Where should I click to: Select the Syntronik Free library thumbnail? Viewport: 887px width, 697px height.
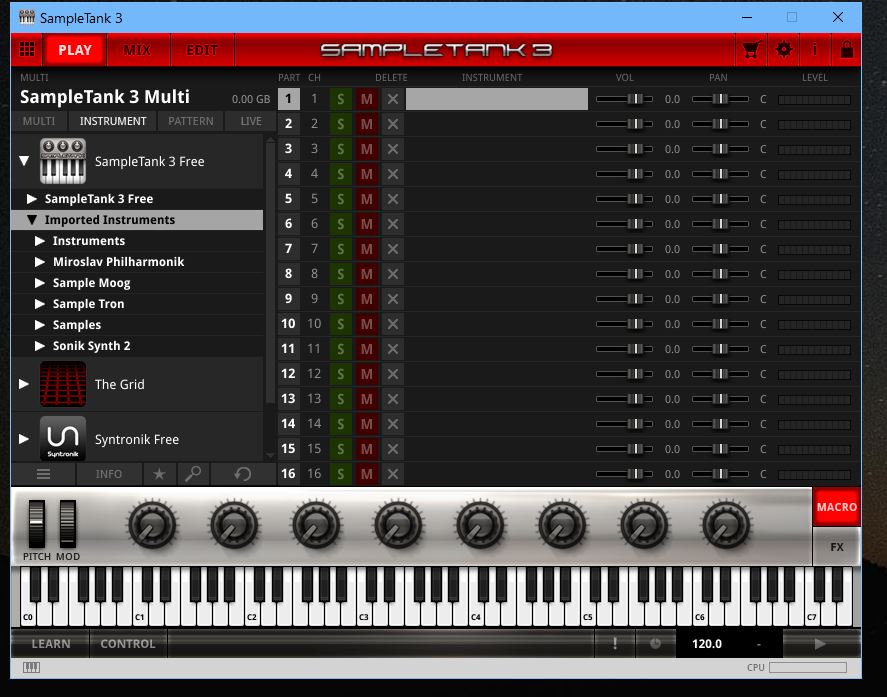(63, 439)
